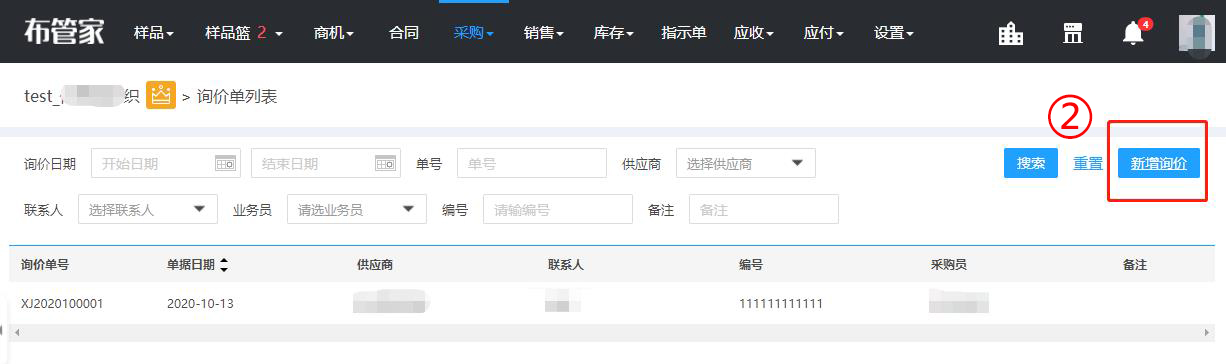Click the 重置 link
The width and height of the screenshot is (1226, 364).
point(1088,163)
